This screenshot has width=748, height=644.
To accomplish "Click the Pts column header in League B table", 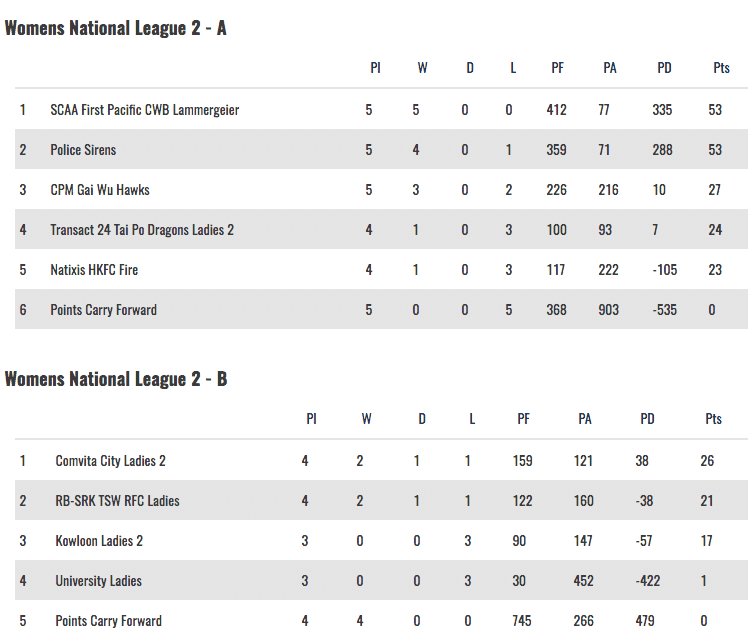I will click(713, 419).
